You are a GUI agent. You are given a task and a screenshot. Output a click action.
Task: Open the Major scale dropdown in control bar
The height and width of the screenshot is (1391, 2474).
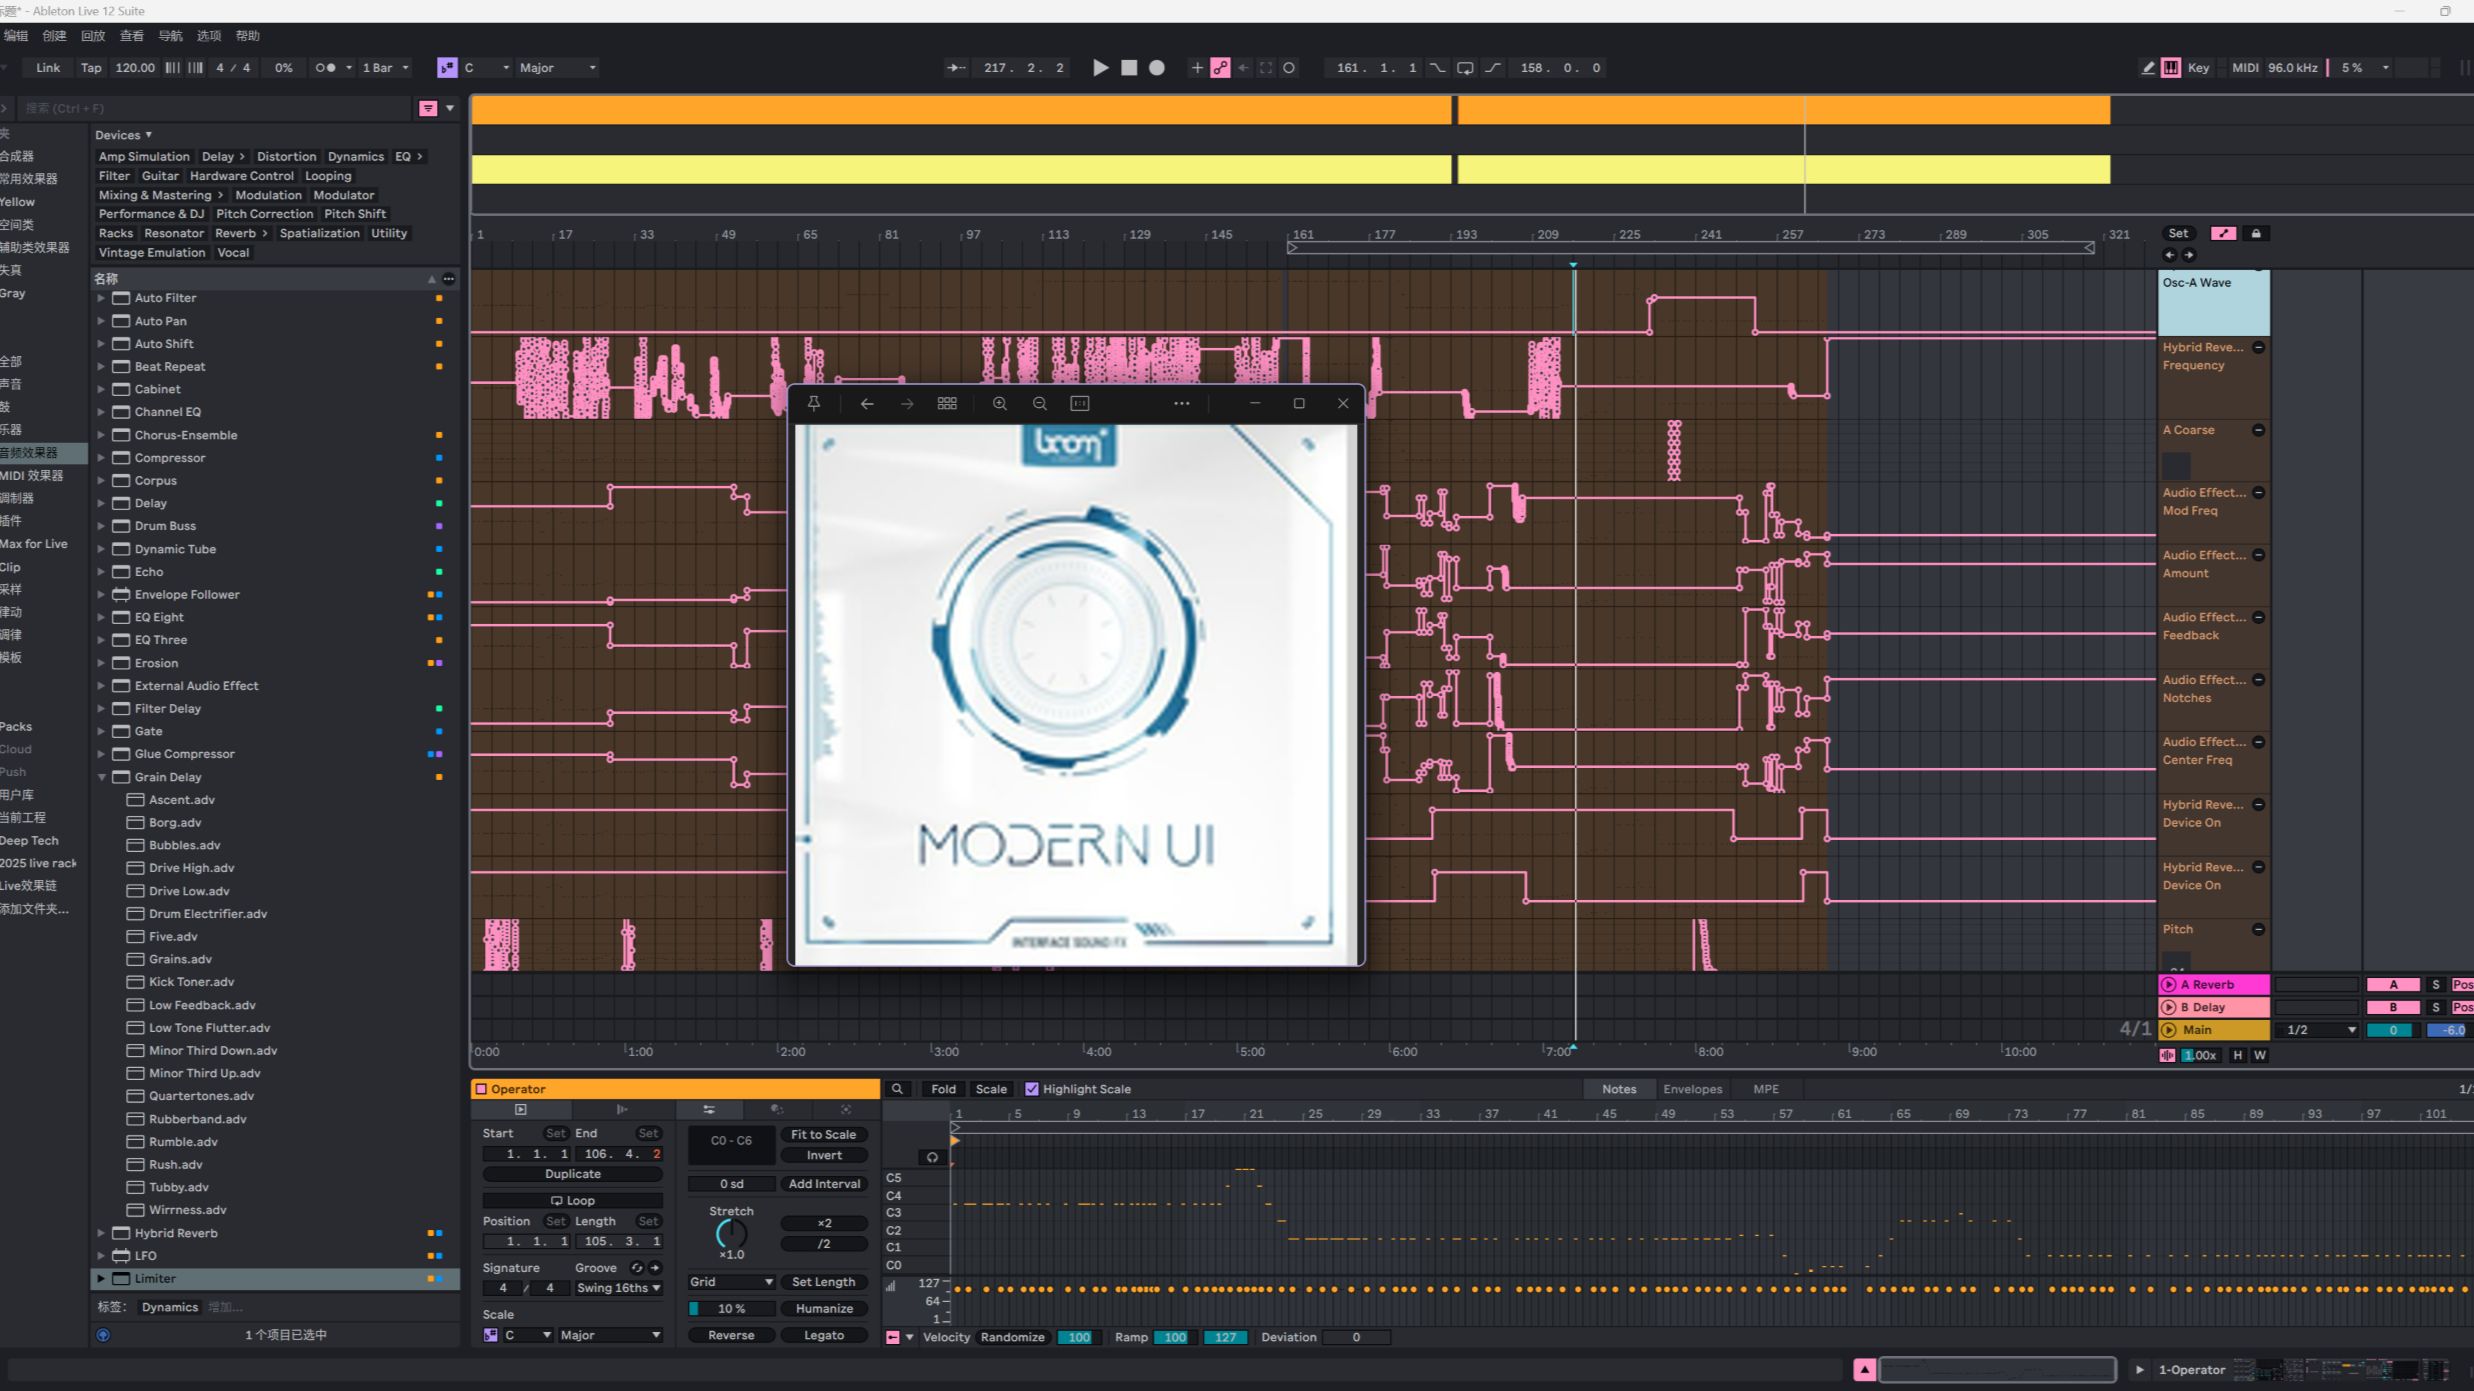[x=558, y=68]
